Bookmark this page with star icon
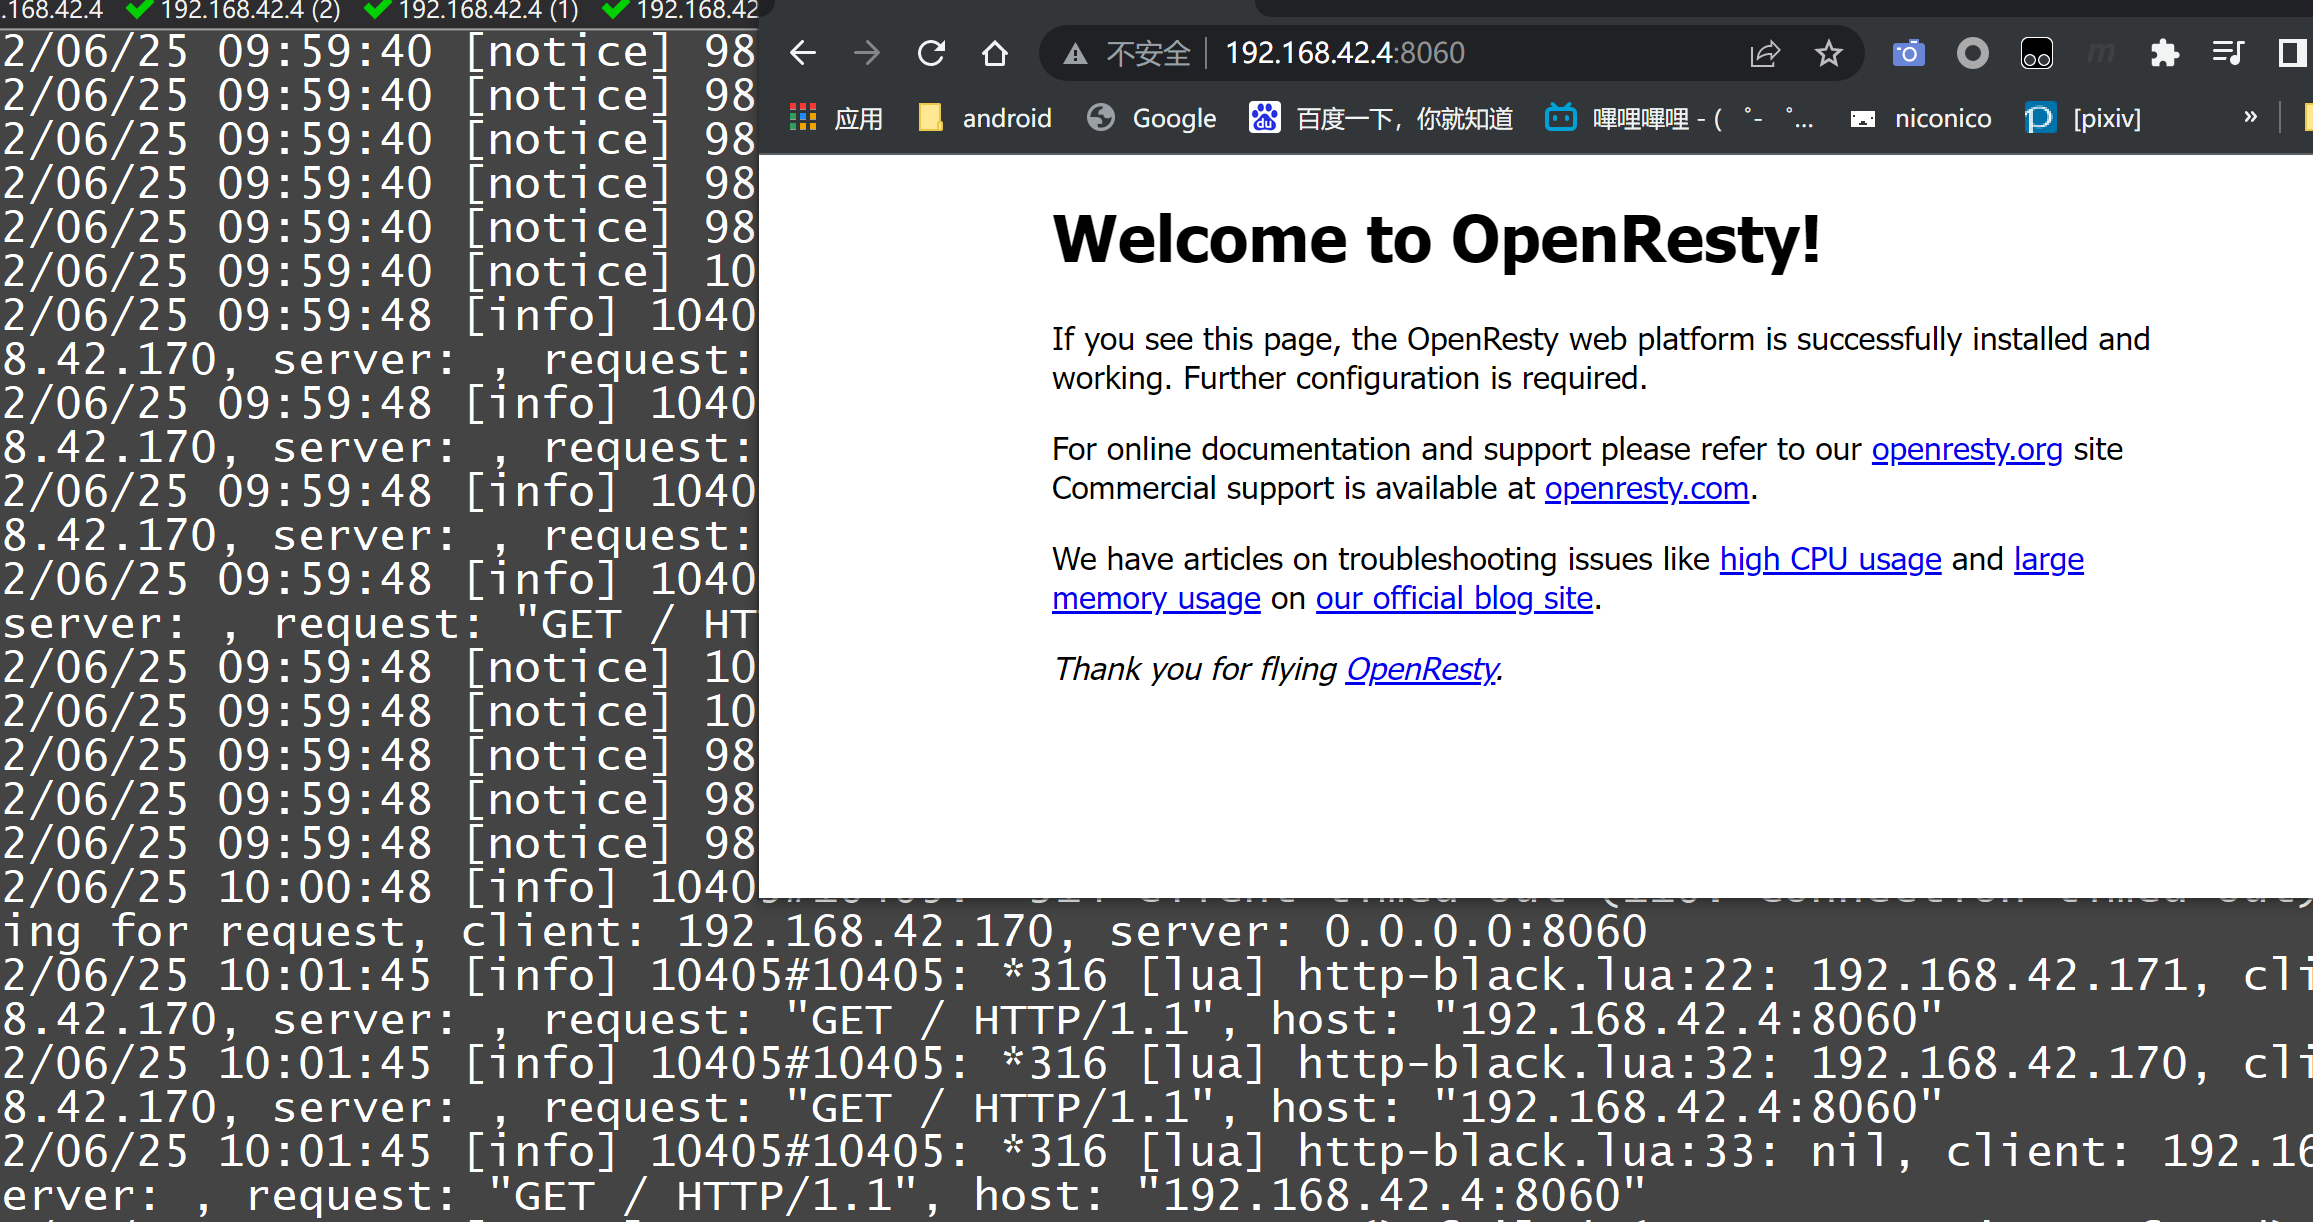The image size is (2313, 1222). [x=1829, y=53]
